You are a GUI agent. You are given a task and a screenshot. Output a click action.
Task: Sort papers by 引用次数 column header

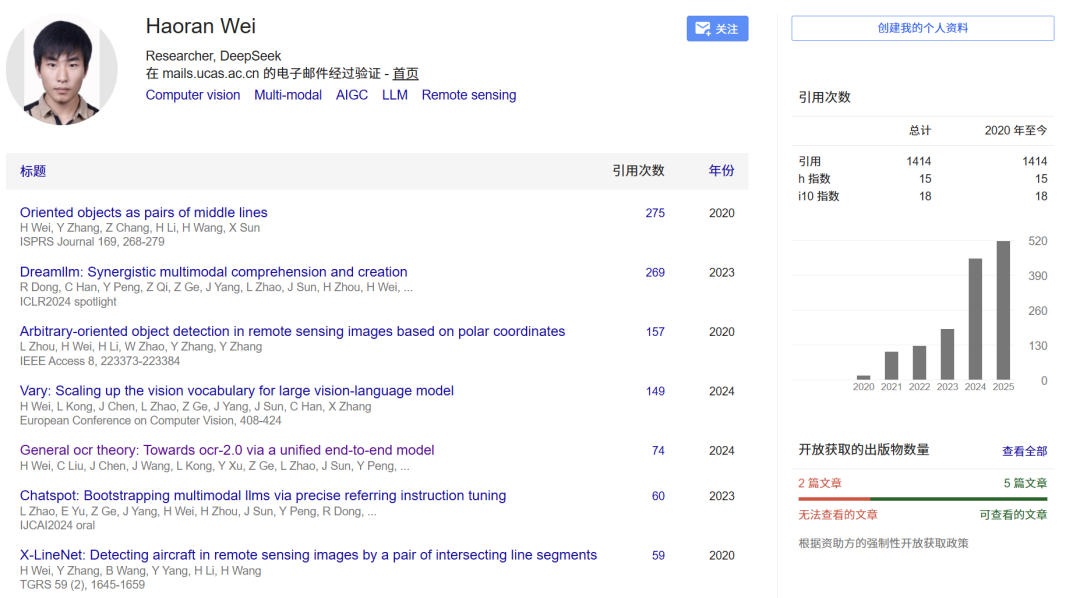coord(638,171)
